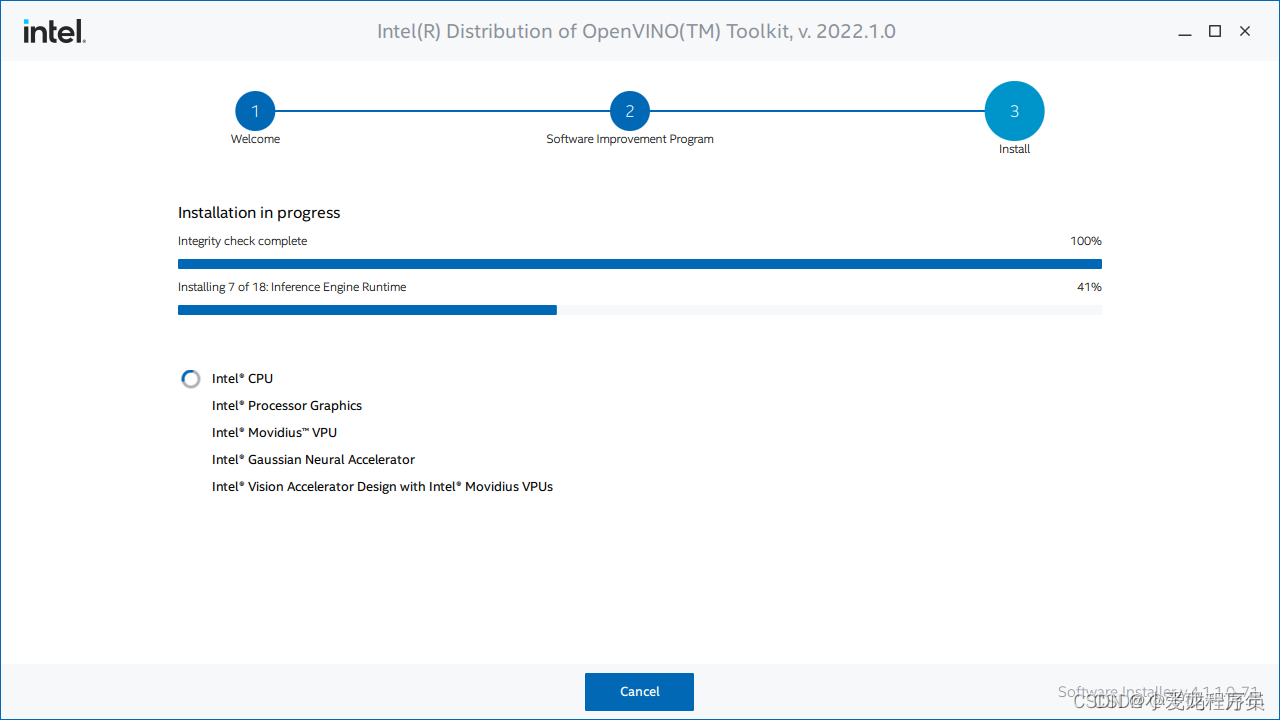Click "Intel® Movidius™ VPU" text

coord(274,433)
